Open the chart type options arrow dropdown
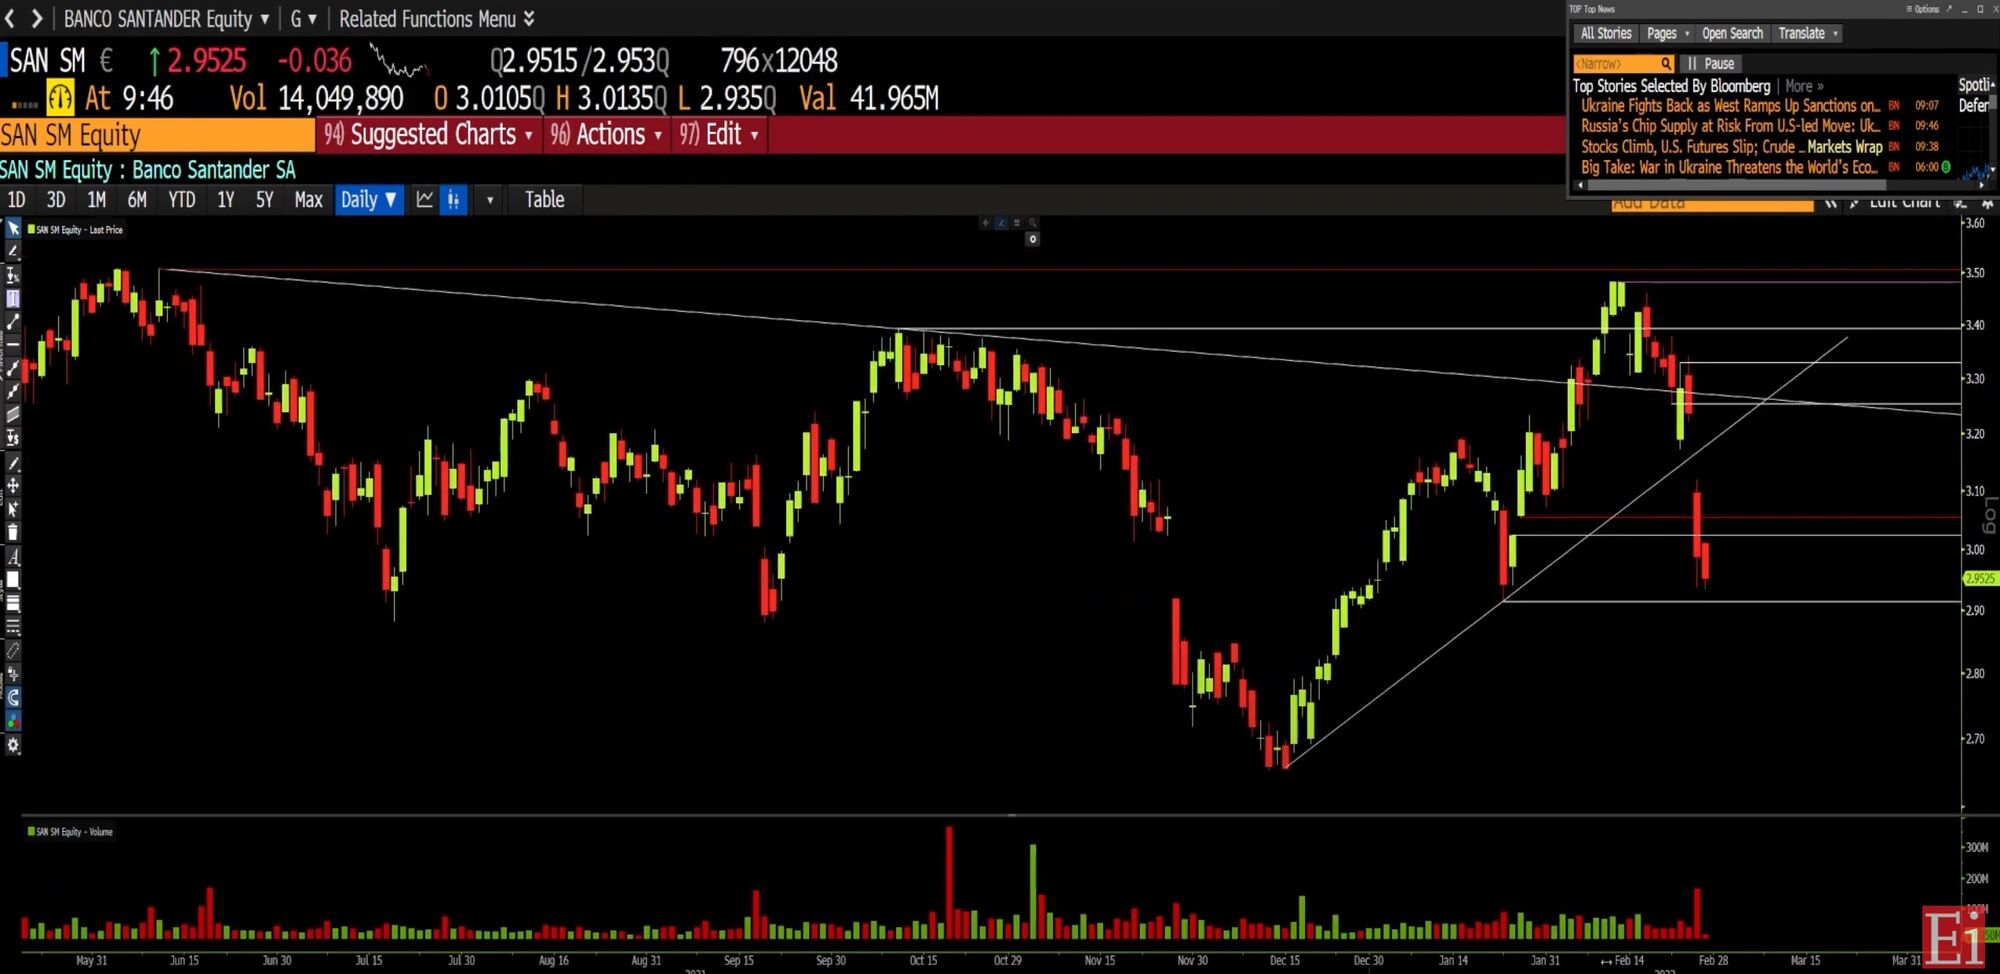This screenshot has height=974, width=2000. click(490, 200)
